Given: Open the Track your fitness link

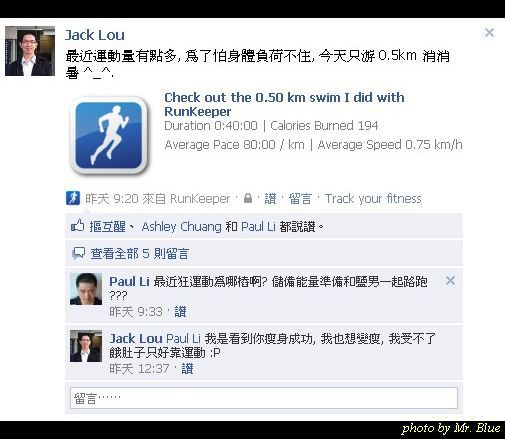Looking at the screenshot, I should coord(373,199).
